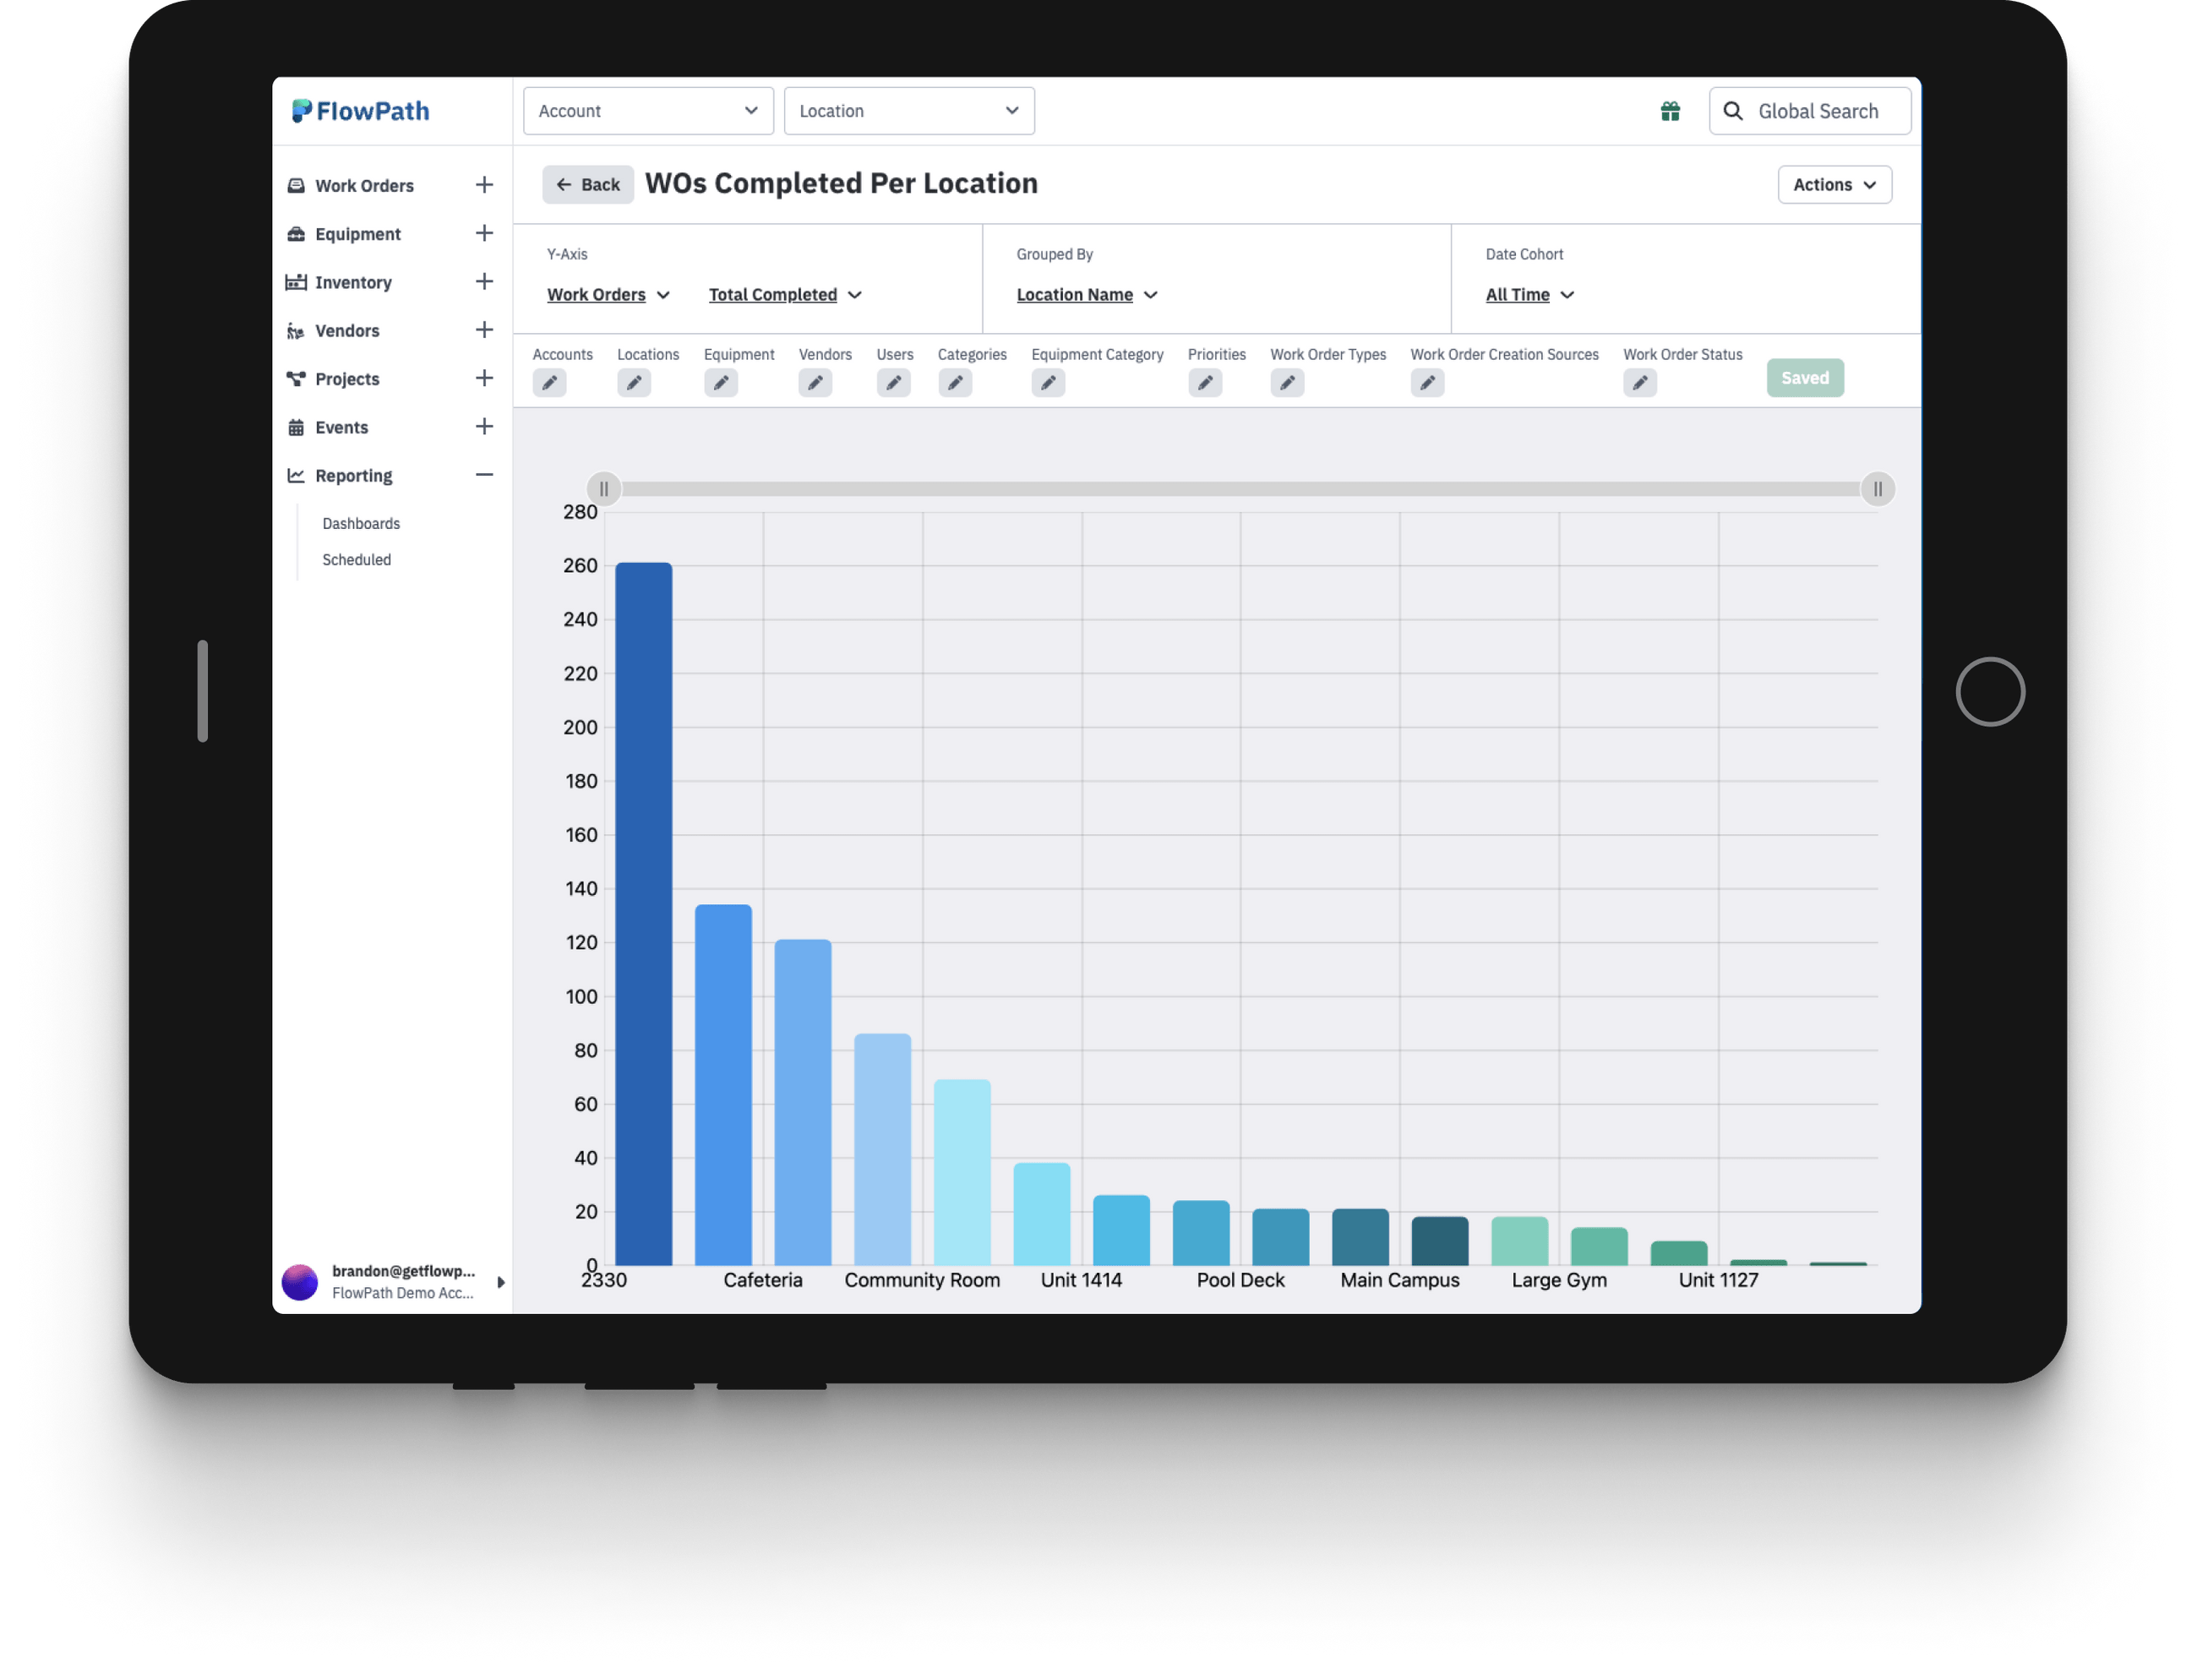Click the Saved button
The height and width of the screenshot is (1680, 2197).
(1805, 378)
